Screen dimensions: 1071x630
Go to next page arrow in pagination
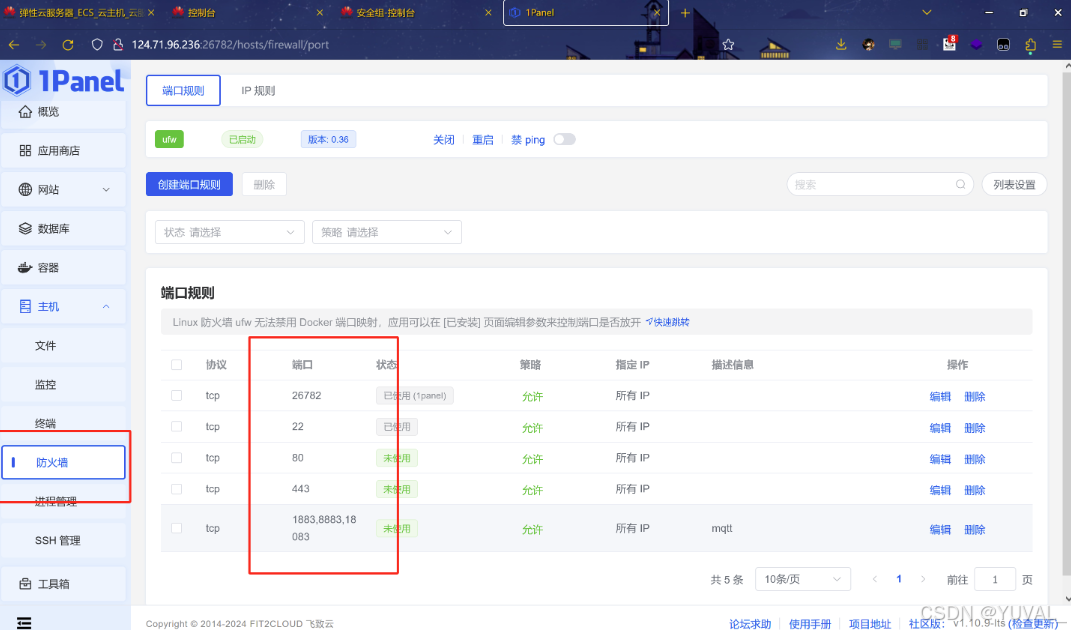[923, 579]
